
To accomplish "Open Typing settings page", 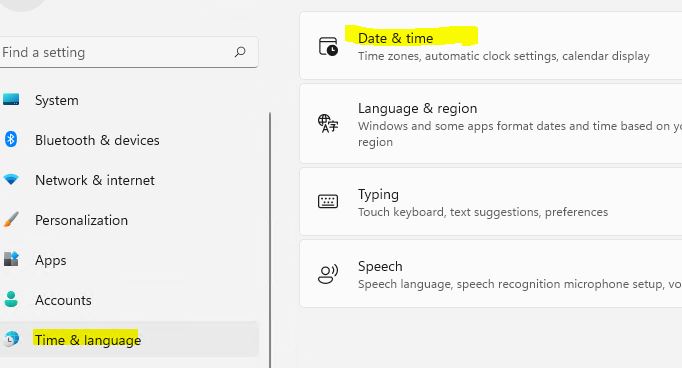I will coord(491,202).
